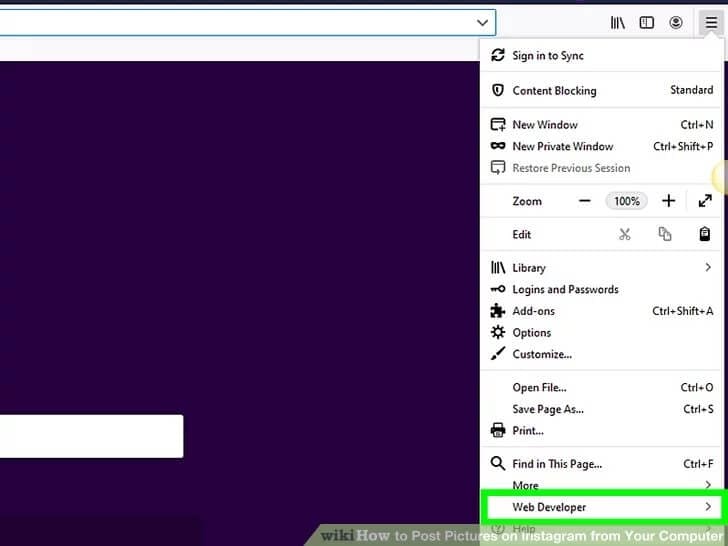Decrease zoom with the minus button
The height and width of the screenshot is (546, 728).
tap(585, 201)
